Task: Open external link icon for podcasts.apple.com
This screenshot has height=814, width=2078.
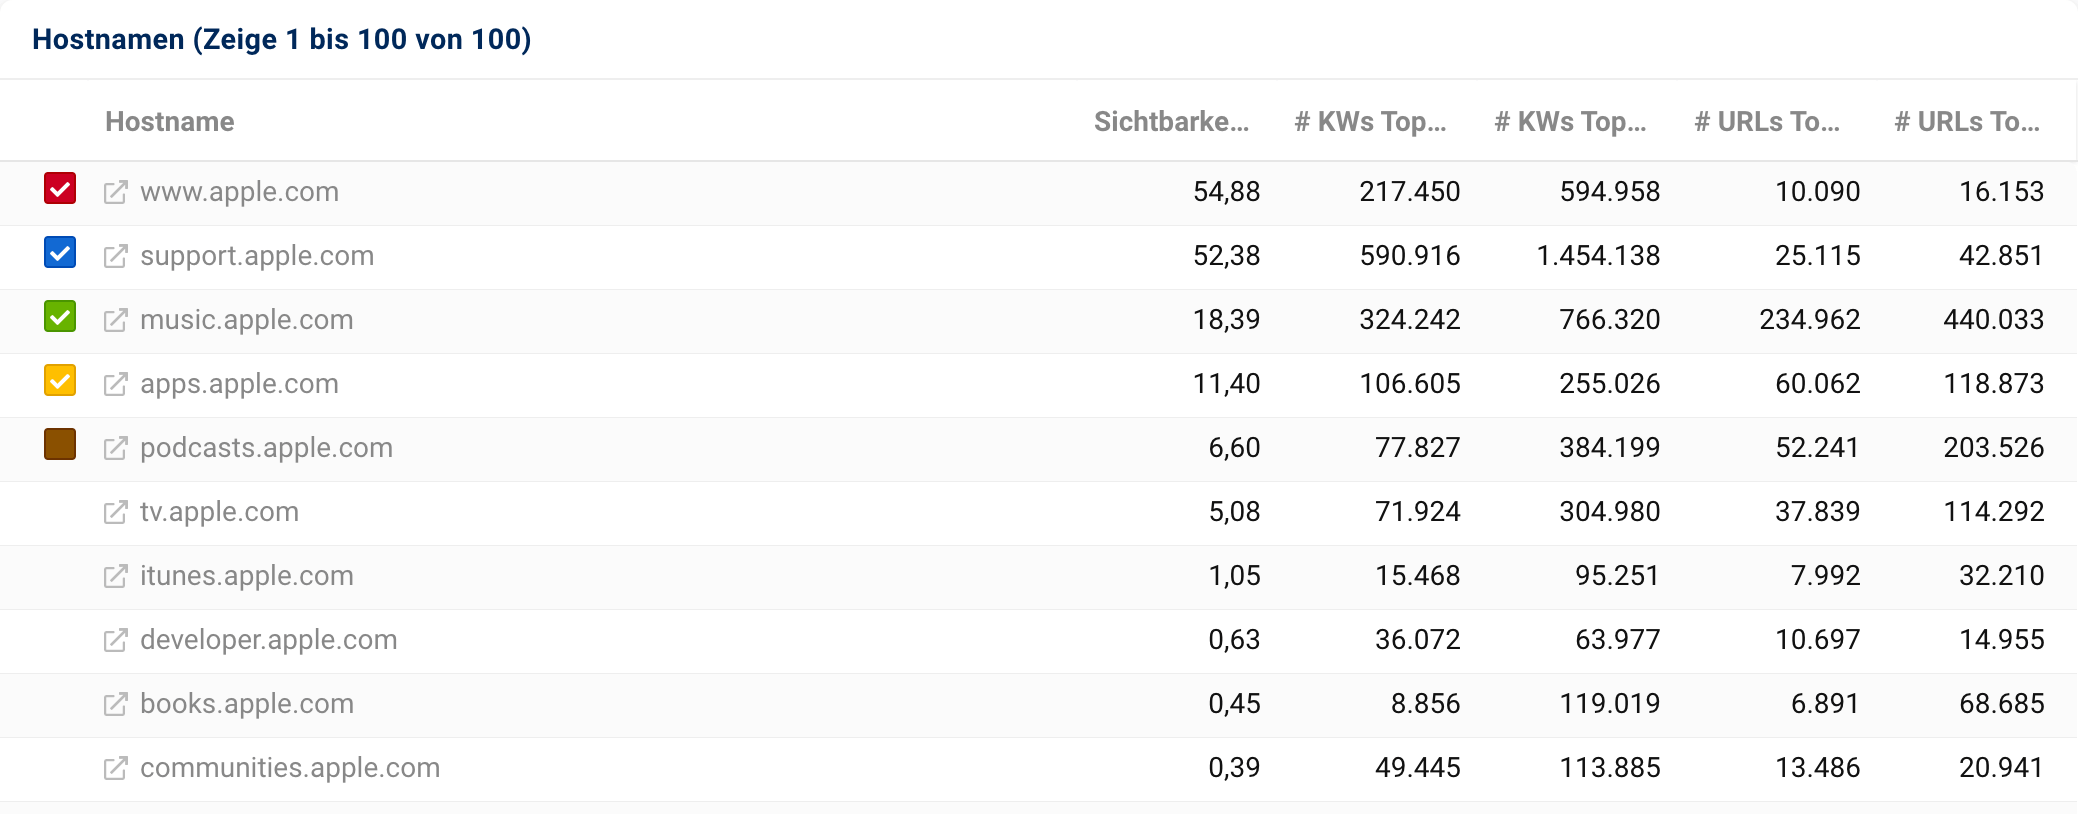Action: pyautogui.click(x=116, y=448)
